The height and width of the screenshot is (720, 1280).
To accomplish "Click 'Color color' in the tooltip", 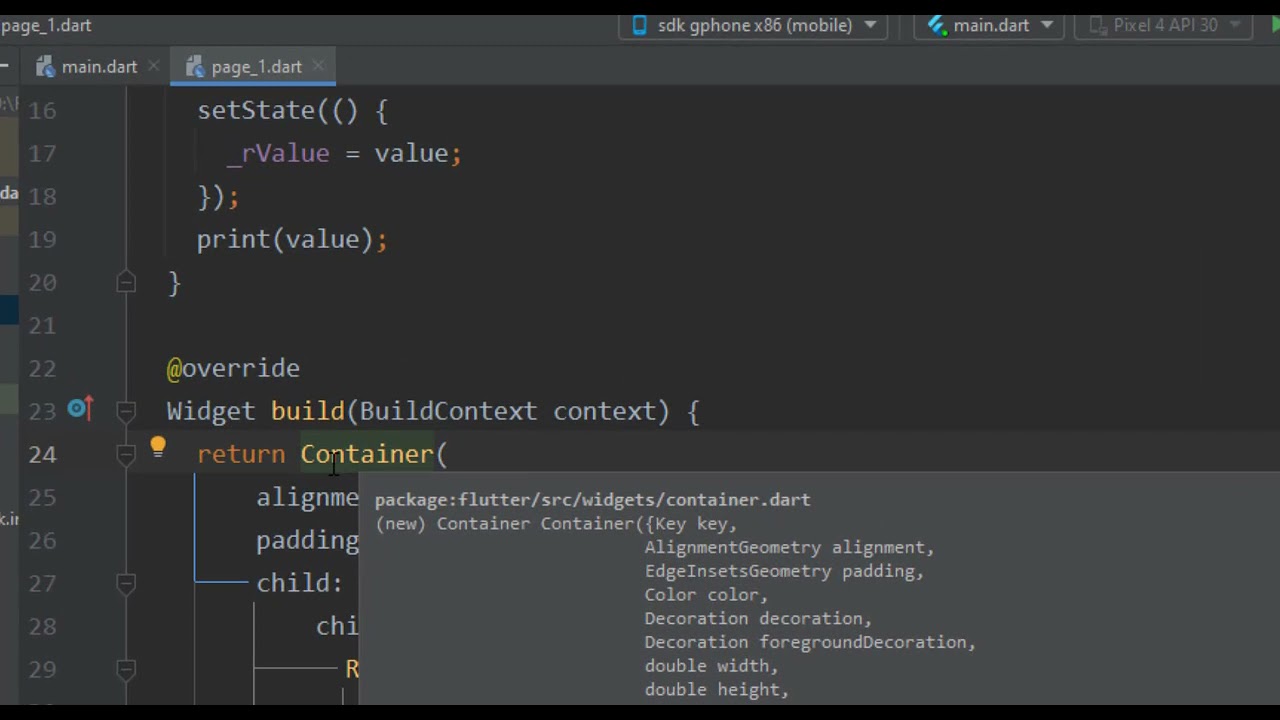I will (x=702, y=595).
